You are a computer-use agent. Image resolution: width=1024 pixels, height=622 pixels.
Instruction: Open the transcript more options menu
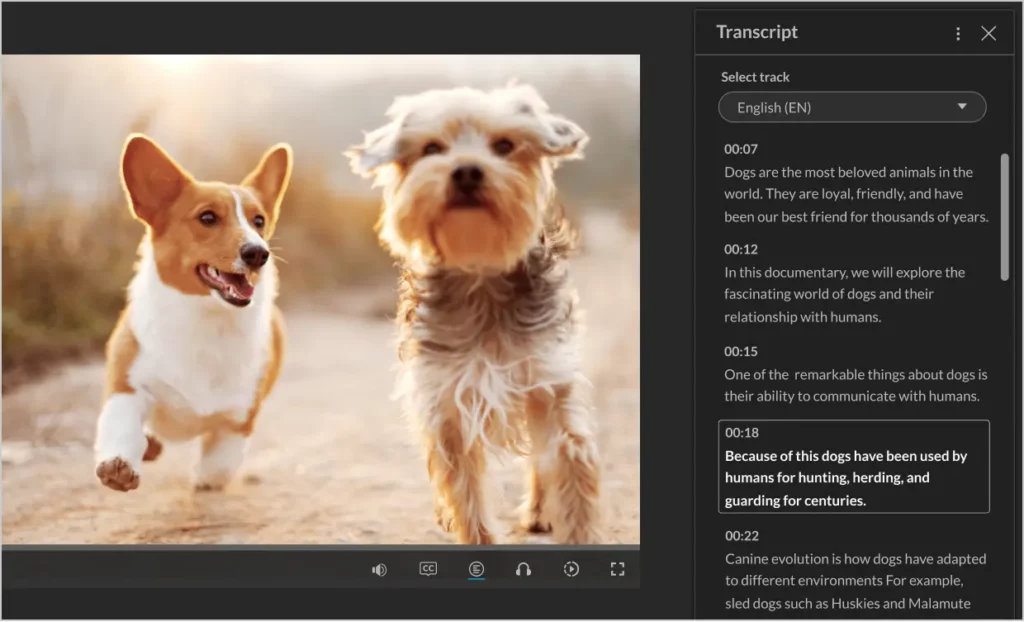[958, 34]
